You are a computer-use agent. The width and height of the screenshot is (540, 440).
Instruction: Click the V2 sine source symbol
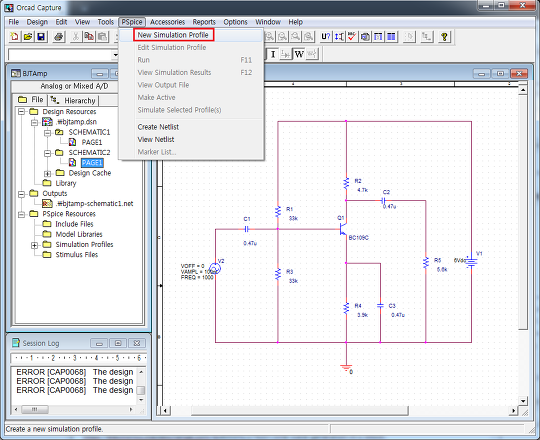215,268
